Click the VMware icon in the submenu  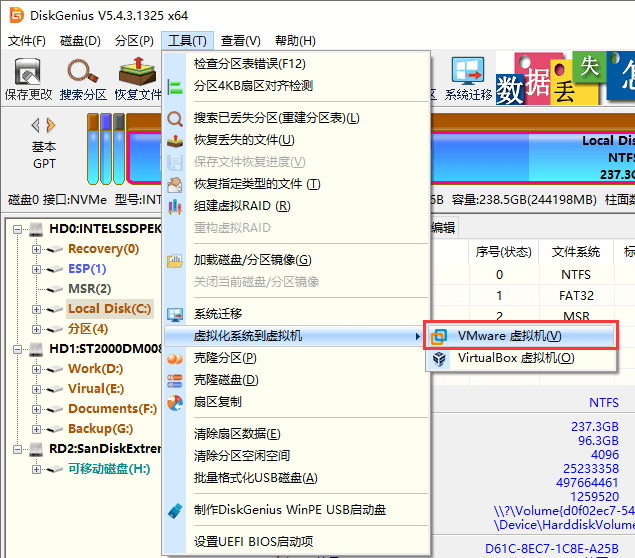click(439, 336)
